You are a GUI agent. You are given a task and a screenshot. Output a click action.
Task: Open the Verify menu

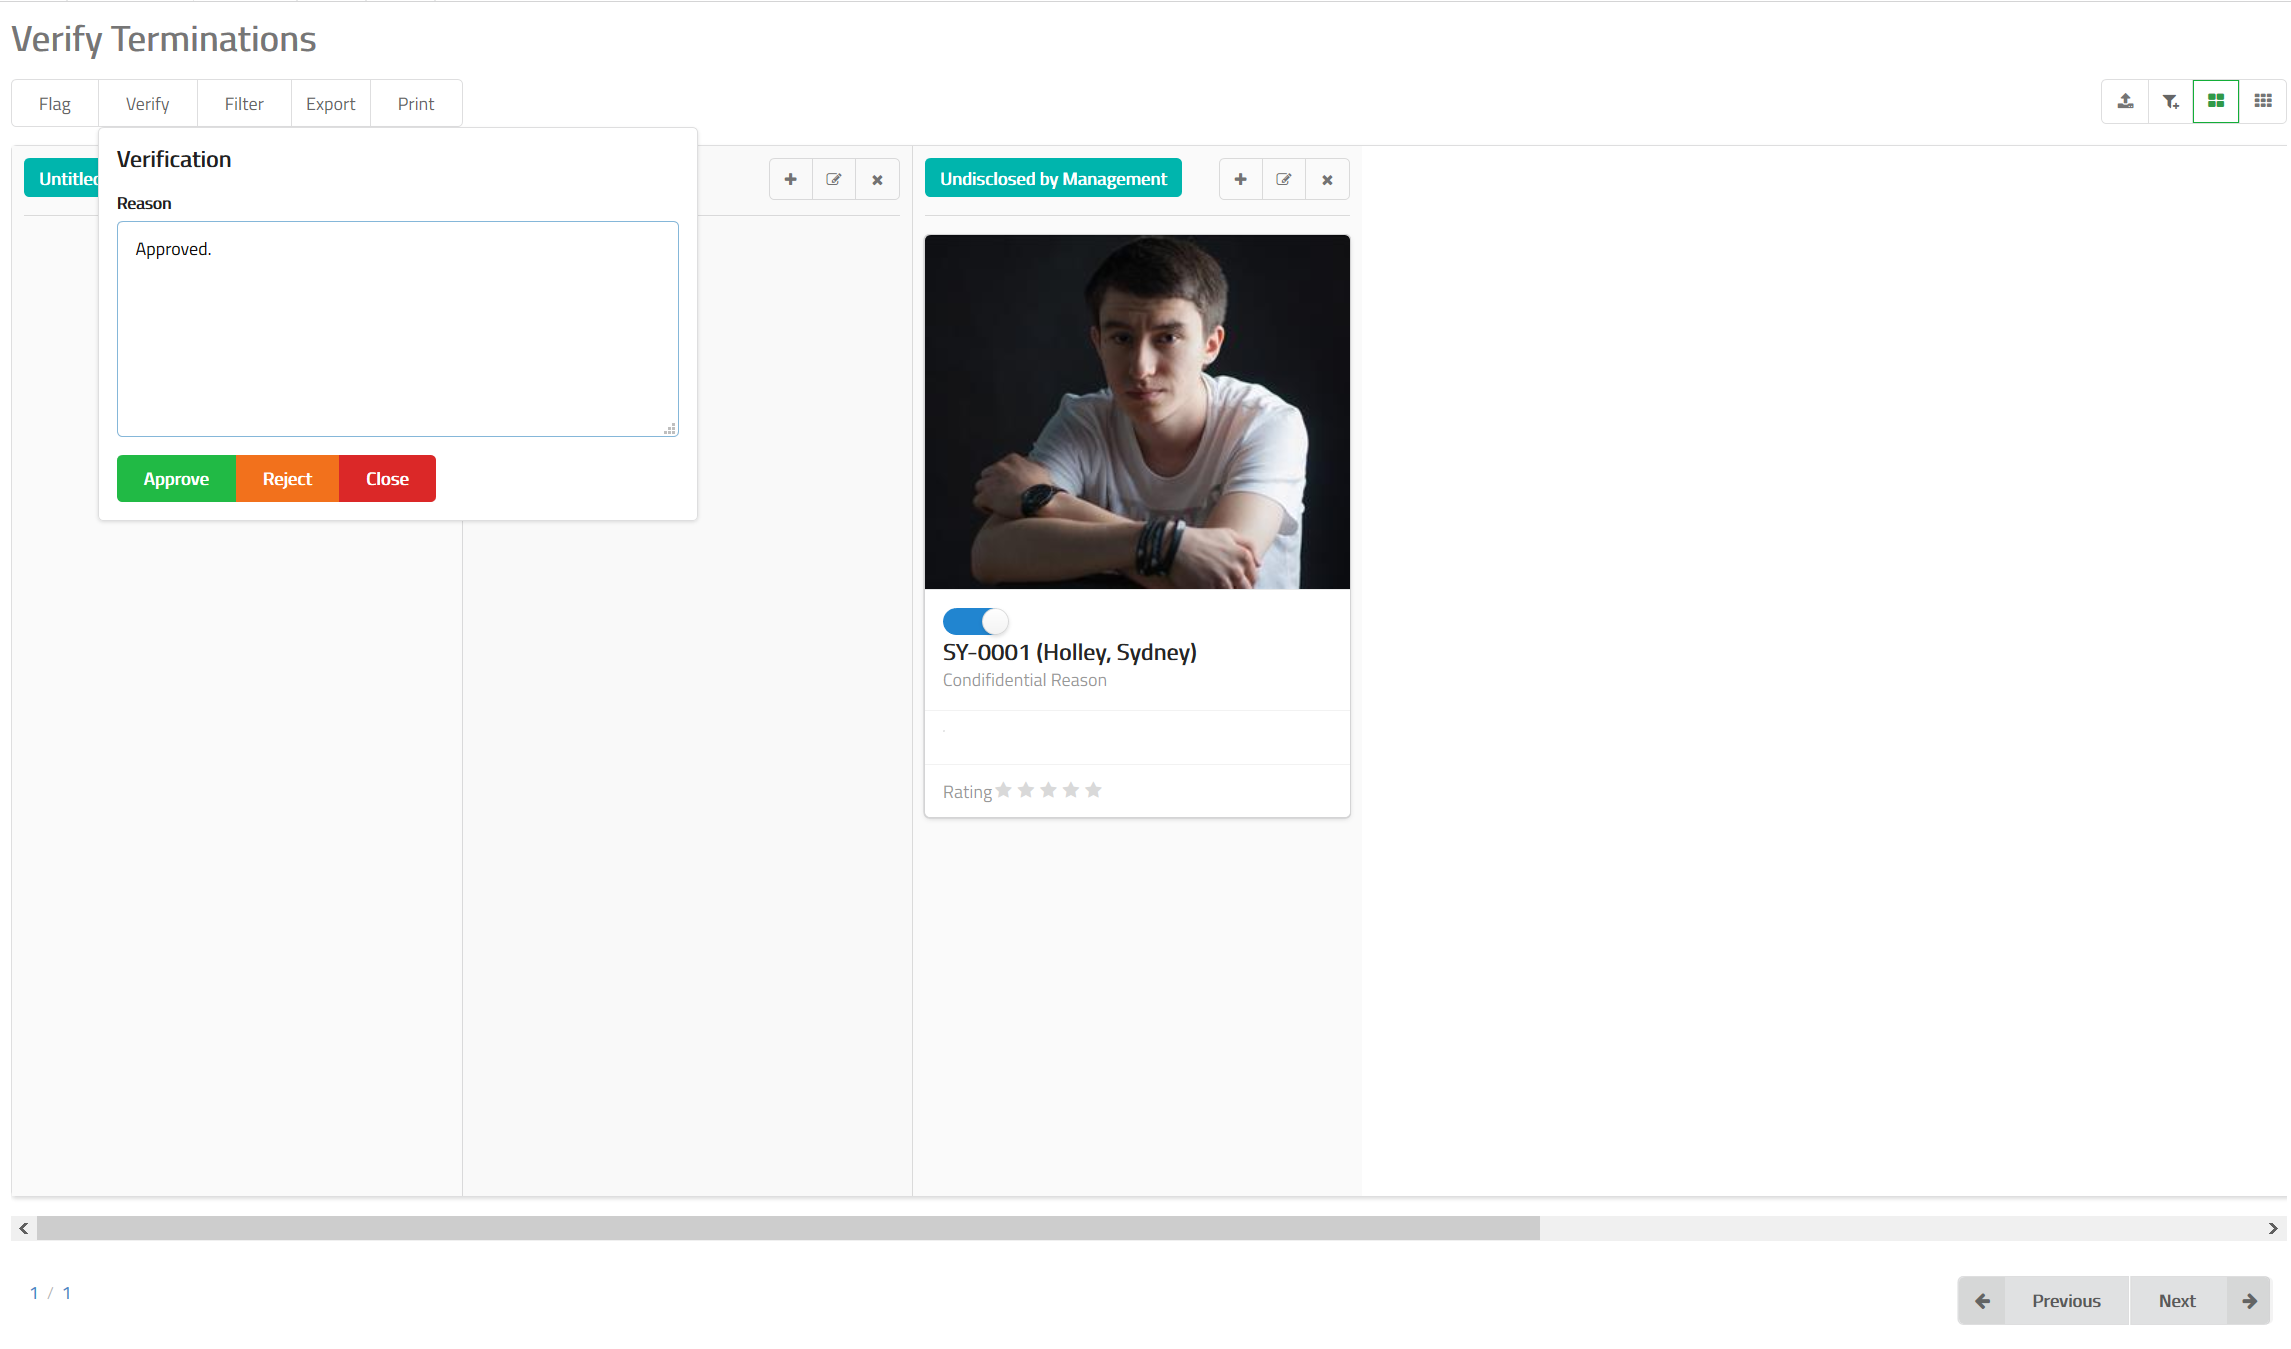click(147, 104)
